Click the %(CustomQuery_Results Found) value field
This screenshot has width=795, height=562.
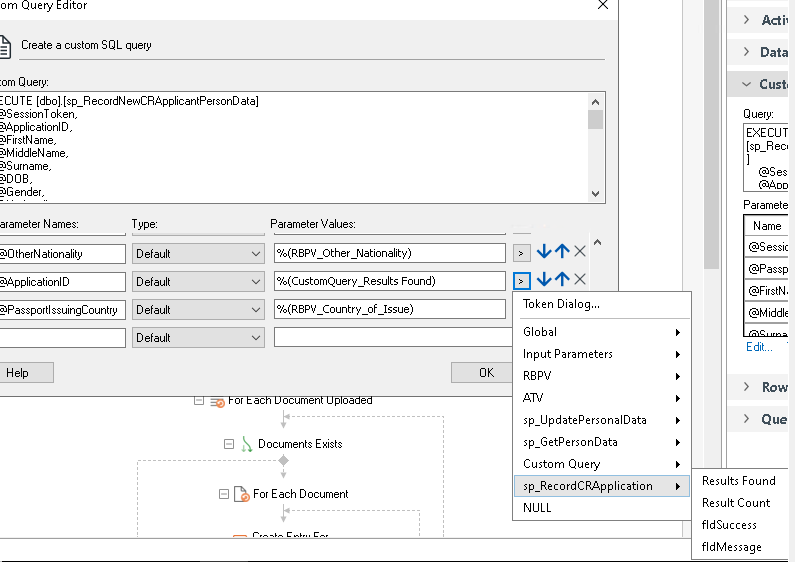click(x=389, y=281)
